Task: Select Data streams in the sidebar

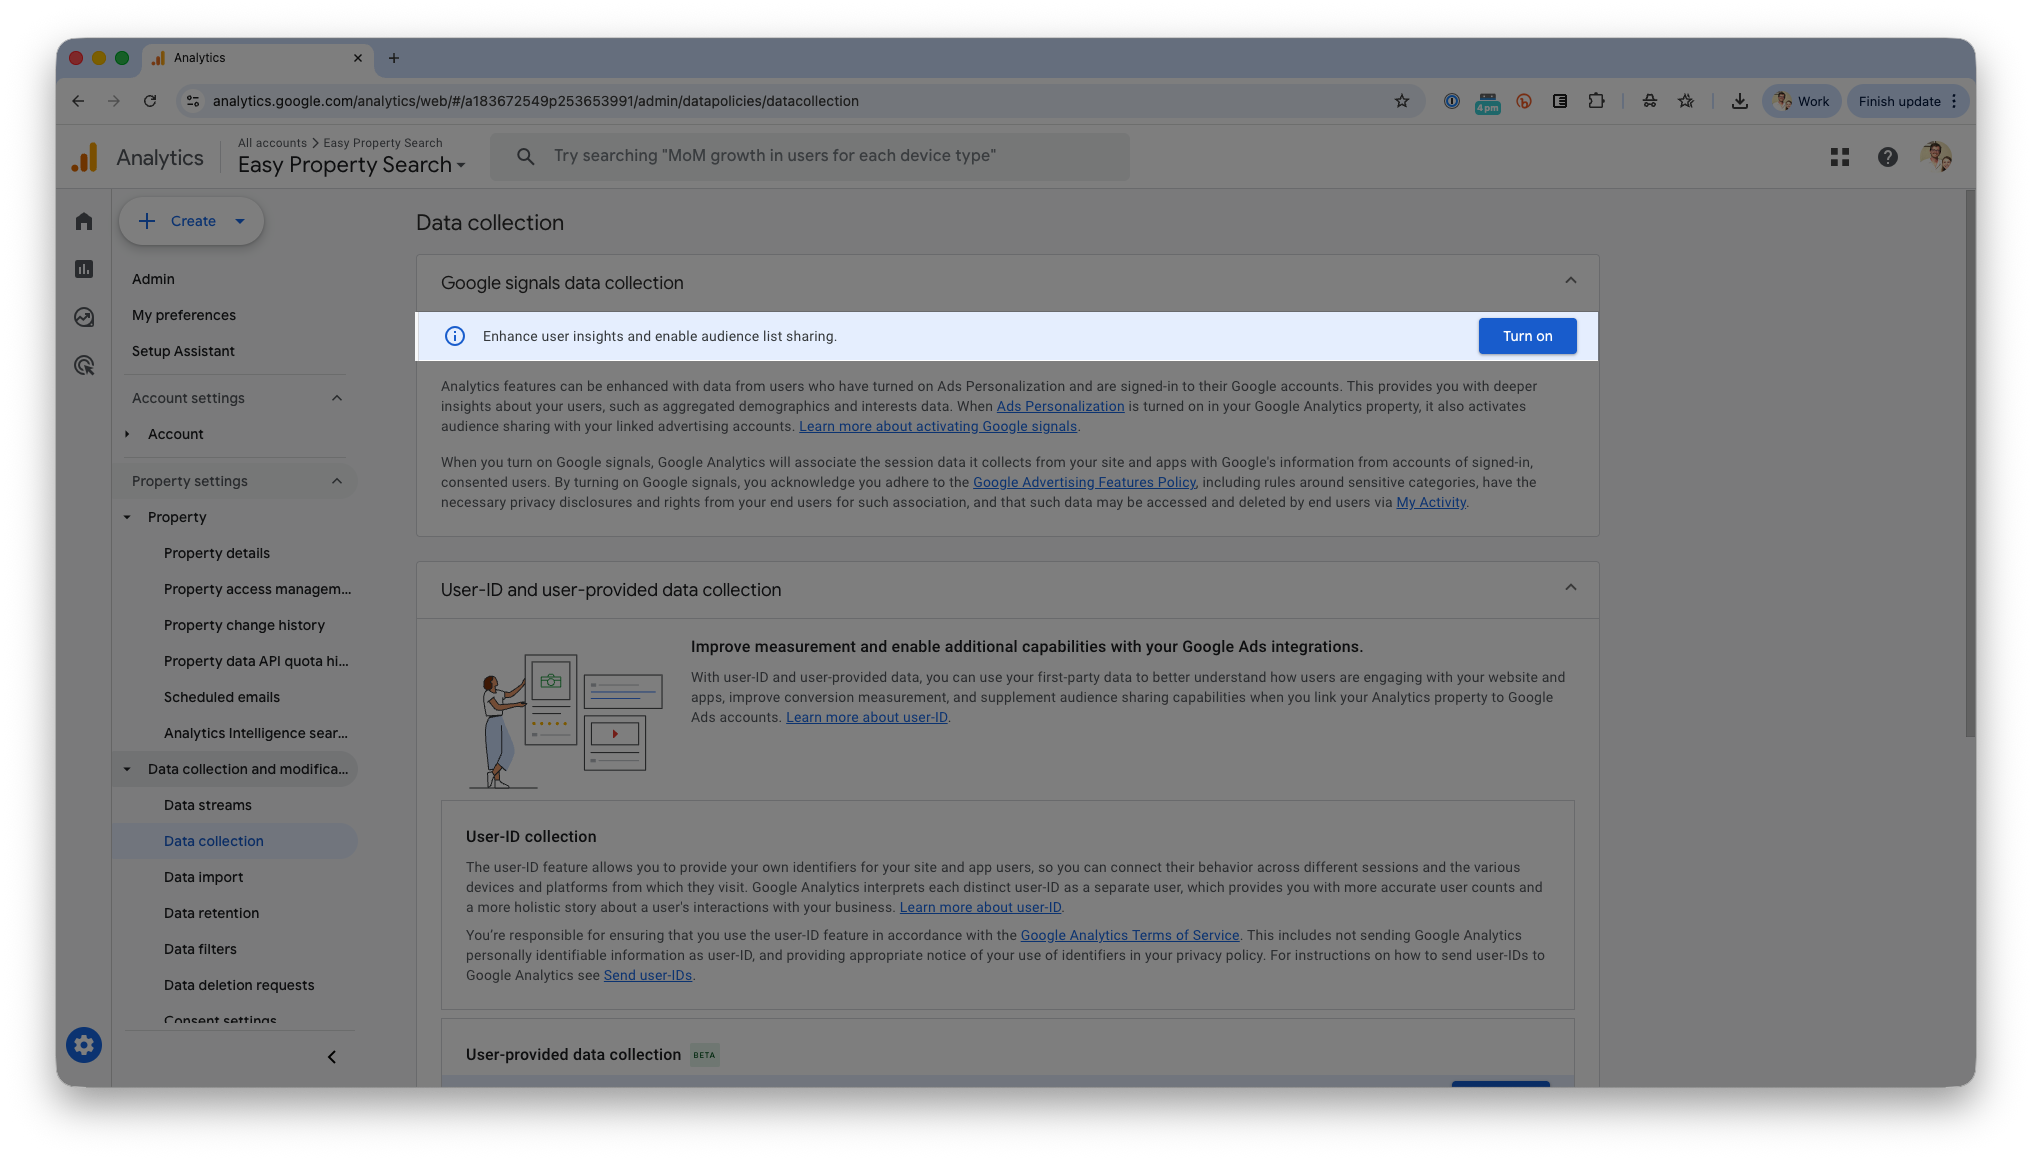Action: click(x=207, y=805)
